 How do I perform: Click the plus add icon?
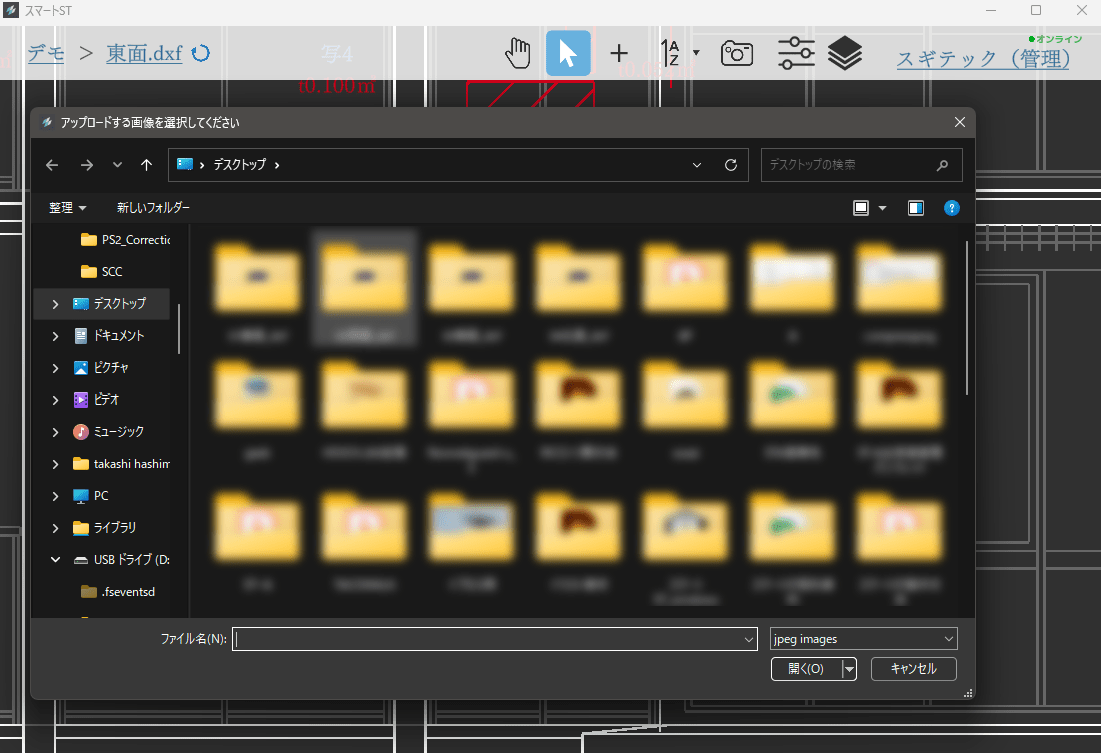[x=619, y=53]
